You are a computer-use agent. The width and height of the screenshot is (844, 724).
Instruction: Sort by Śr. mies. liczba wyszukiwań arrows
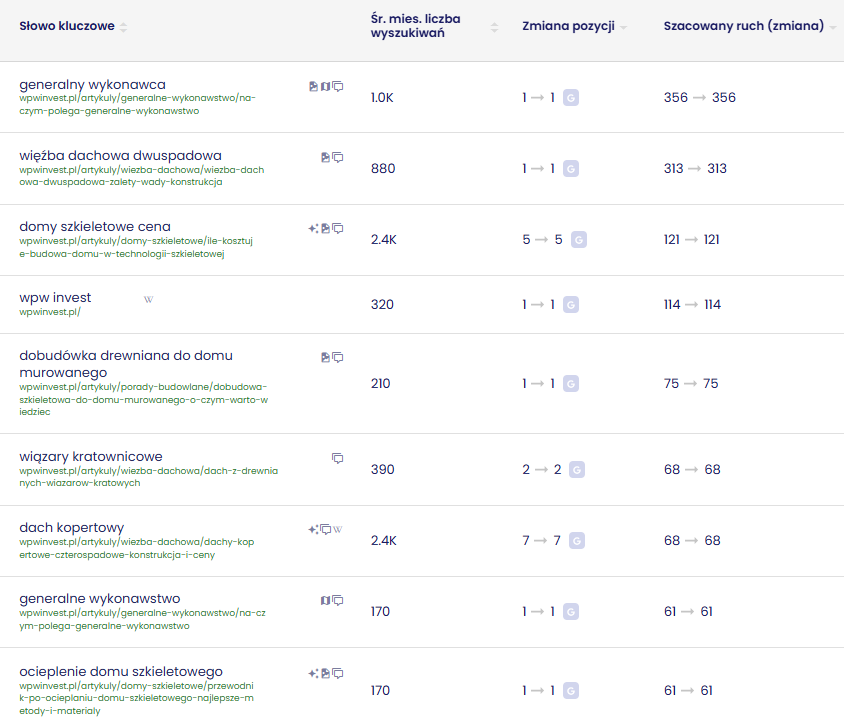[494, 27]
